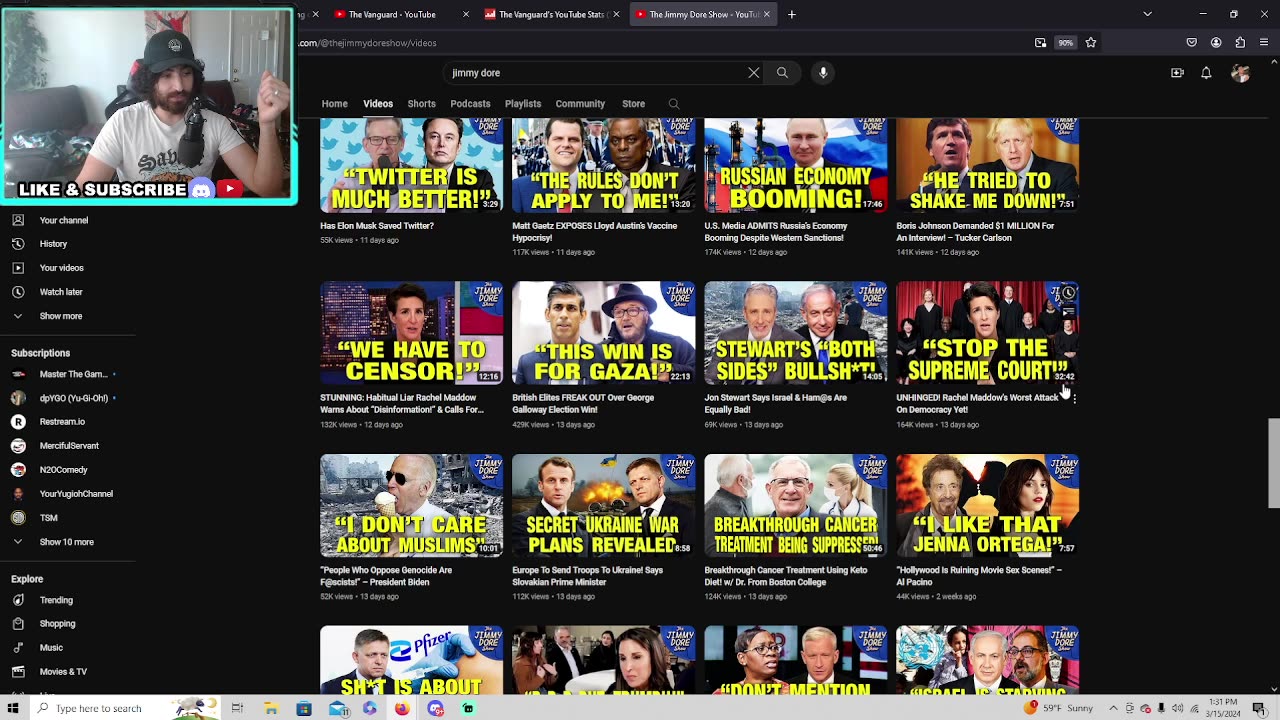Viewport: 1280px width, 720px height.
Task: Select the channel Videos tab
Action: (x=378, y=104)
